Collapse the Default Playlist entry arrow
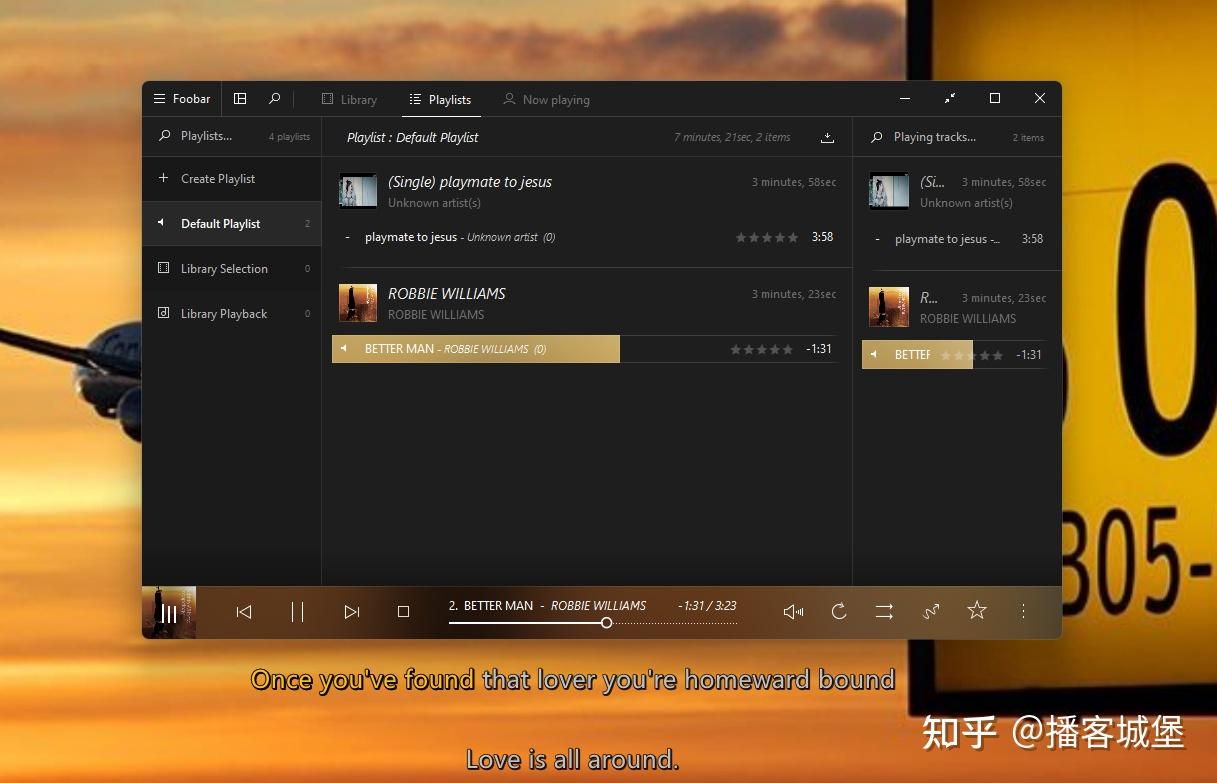Image resolution: width=1217 pixels, height=783 pixels. pyautogui.click(x=159, y=223)
